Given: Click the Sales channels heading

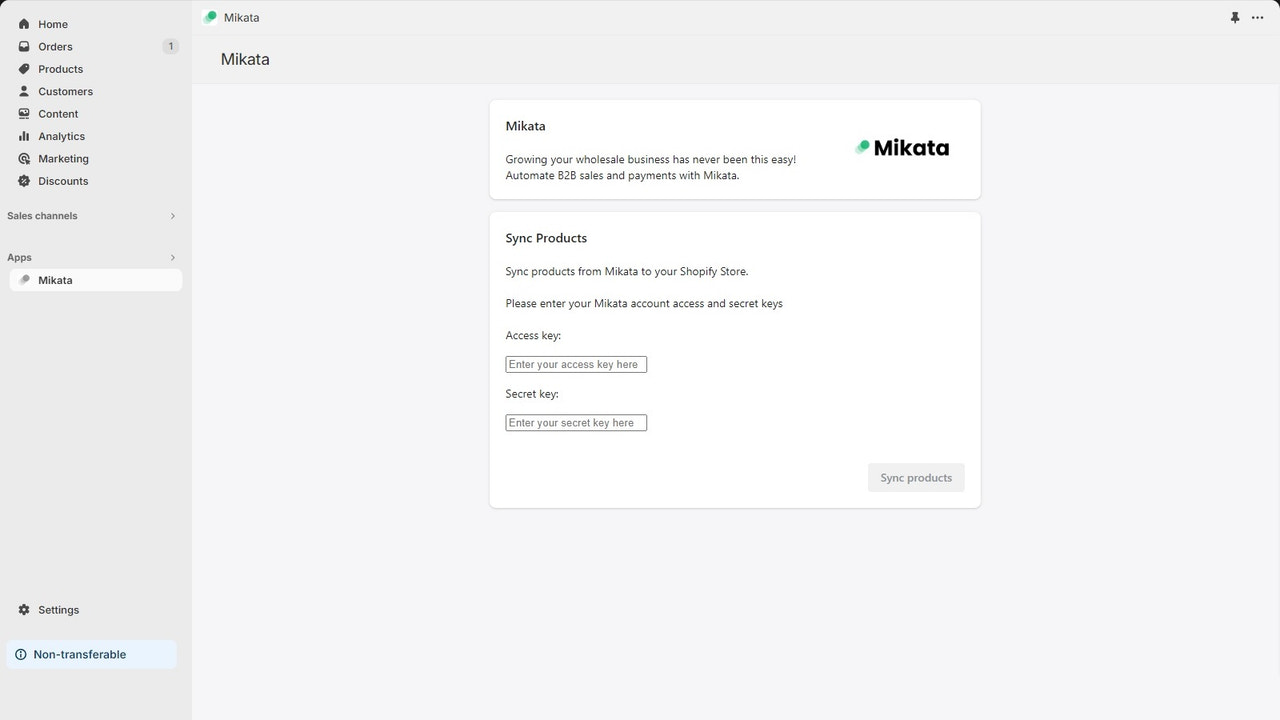Looking at the screenshot, I should (42, 216).
